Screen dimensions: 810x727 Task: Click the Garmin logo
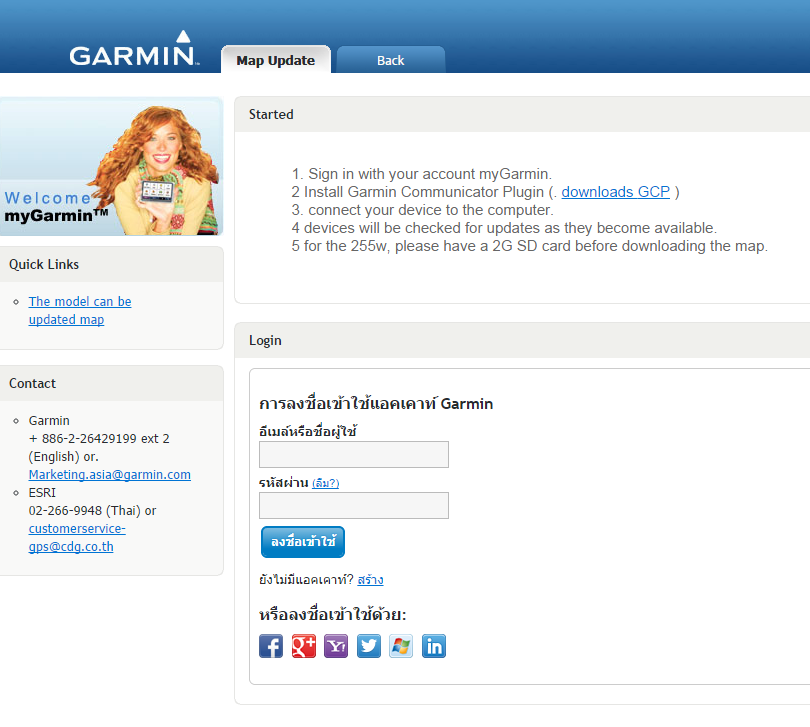pyautogui.click(x=134, y=50)
